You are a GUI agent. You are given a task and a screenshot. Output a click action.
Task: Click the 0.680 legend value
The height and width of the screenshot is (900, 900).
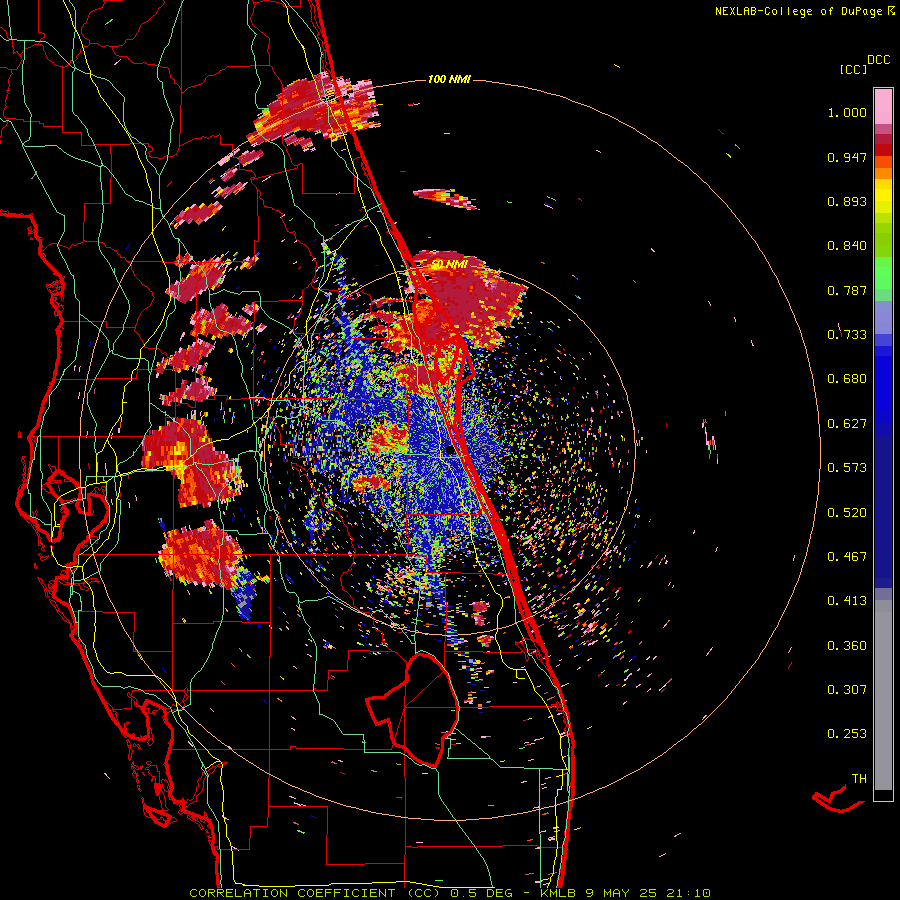point(847,379)
